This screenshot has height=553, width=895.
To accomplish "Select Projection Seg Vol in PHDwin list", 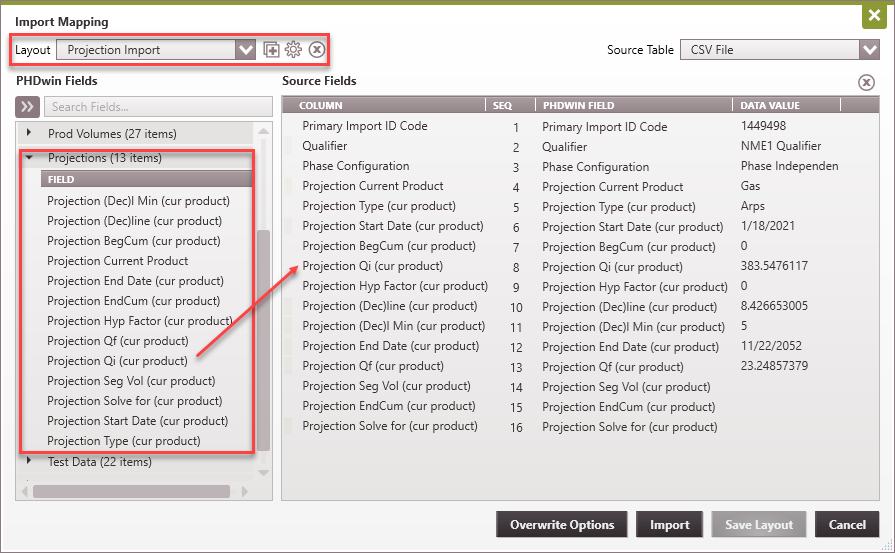I will [131, 381].
